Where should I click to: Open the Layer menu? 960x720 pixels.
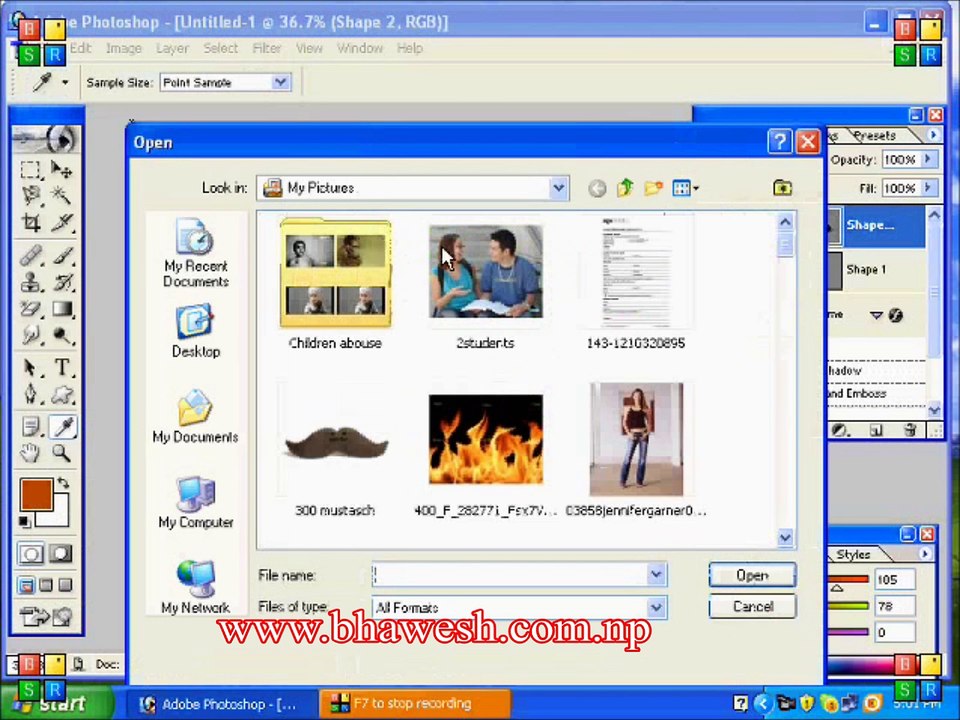172,48
